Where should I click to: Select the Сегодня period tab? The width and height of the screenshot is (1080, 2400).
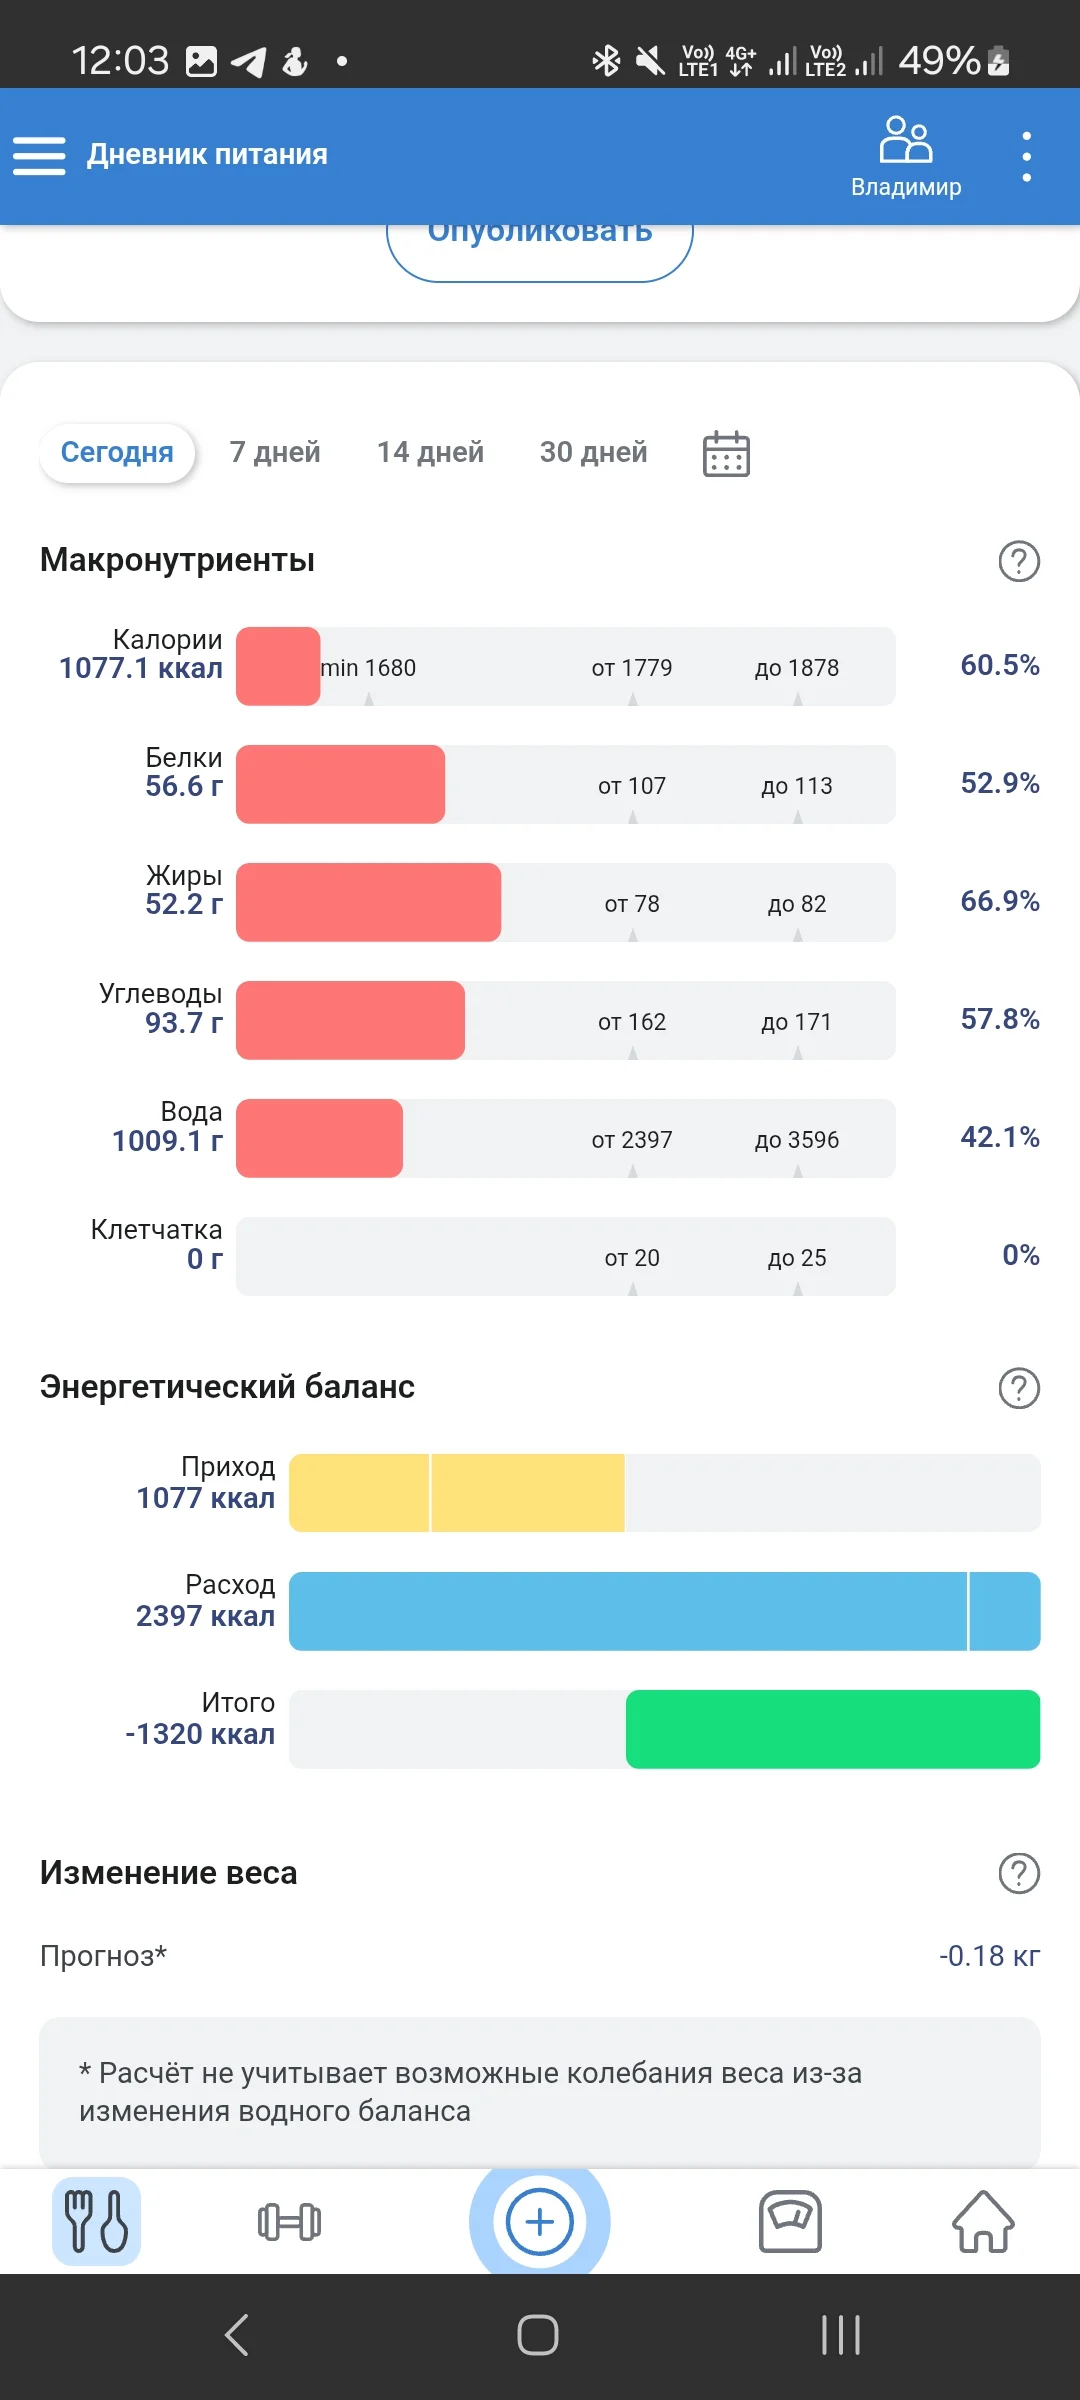(x=117, y=453)
